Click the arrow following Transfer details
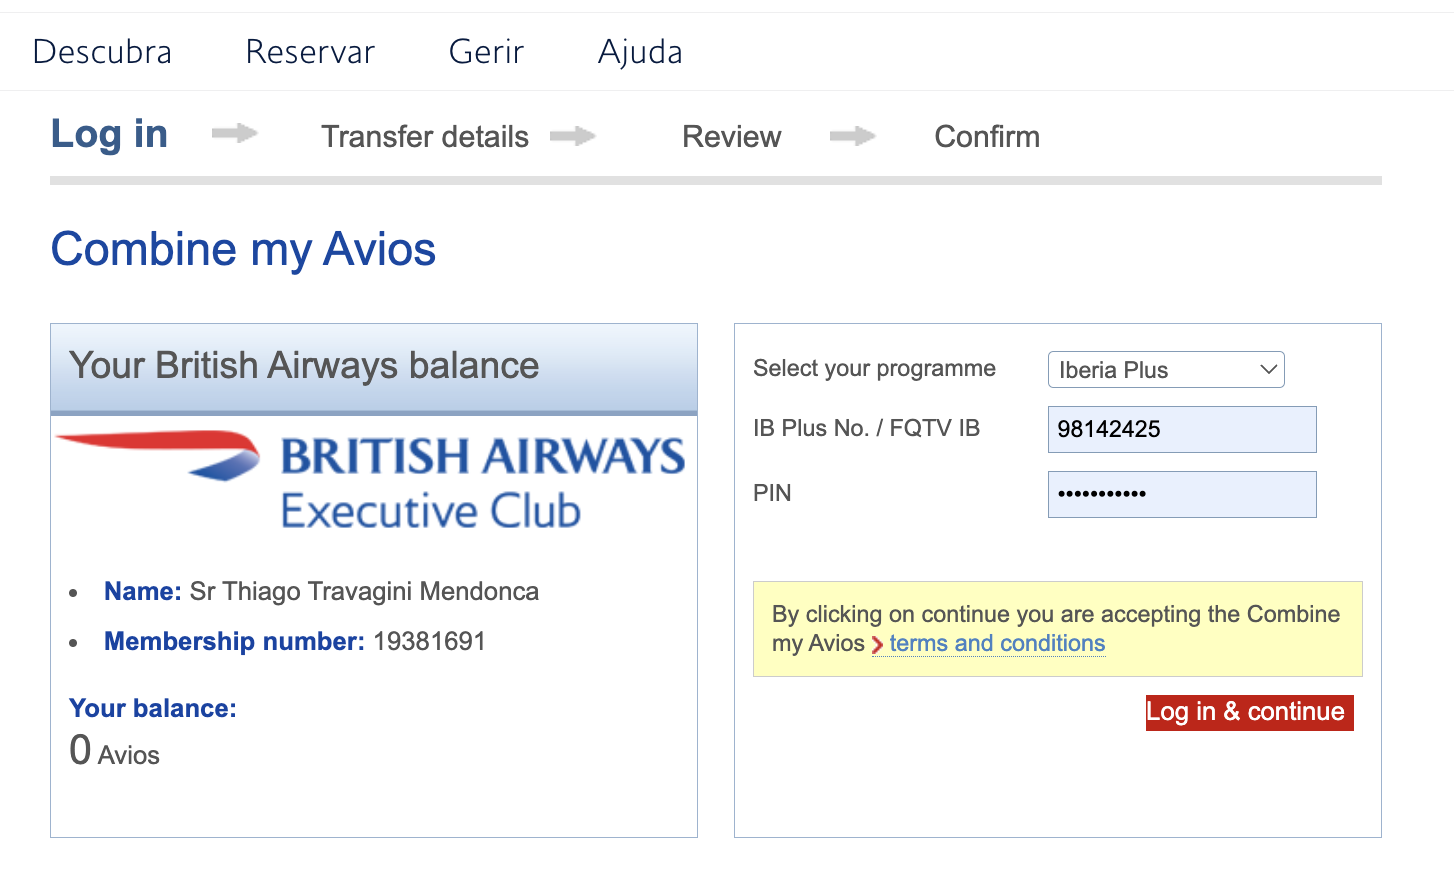 [573, 136]
